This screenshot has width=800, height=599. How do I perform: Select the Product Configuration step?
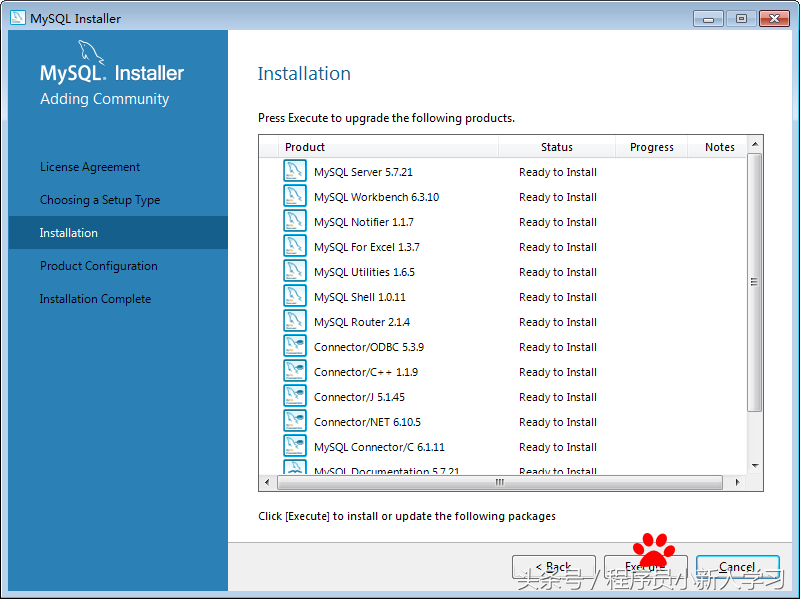click(x=98, y=265)
